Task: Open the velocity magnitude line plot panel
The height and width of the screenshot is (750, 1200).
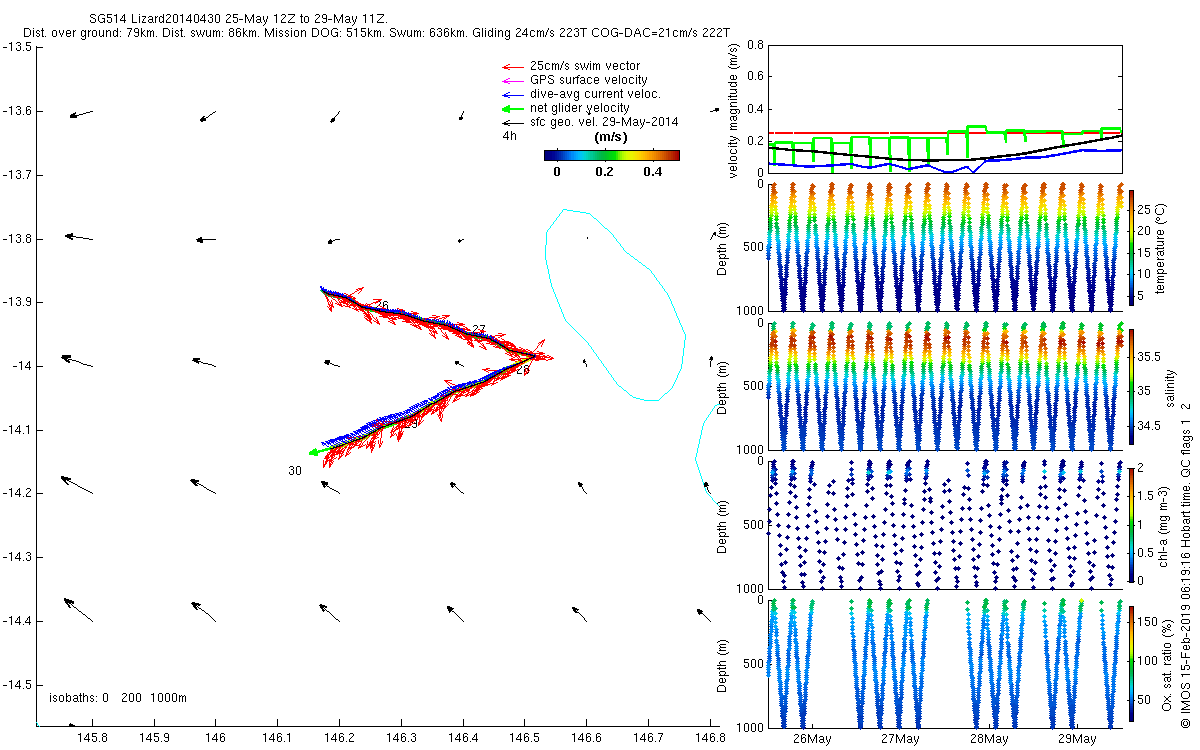Action: click(945, 108)
